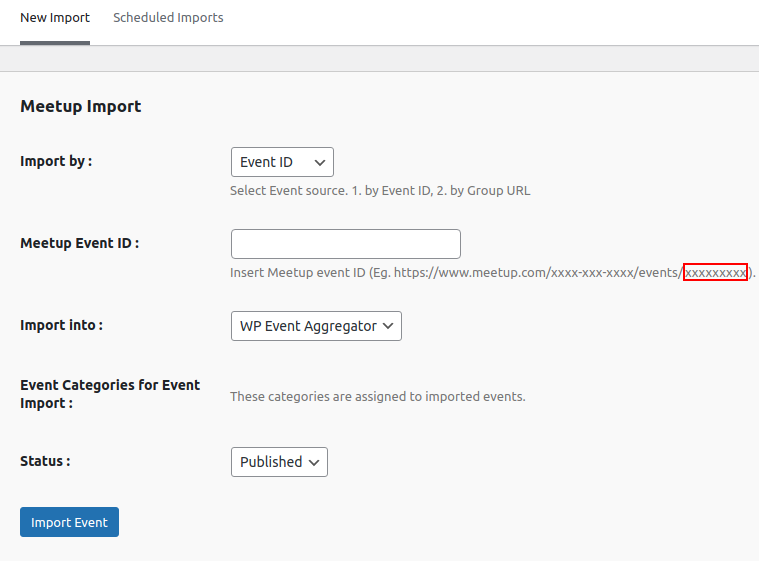Click the chevron arrow in Event ID dropdown
The width and height of the screenshot is (759, 561).
pos(320,162)
